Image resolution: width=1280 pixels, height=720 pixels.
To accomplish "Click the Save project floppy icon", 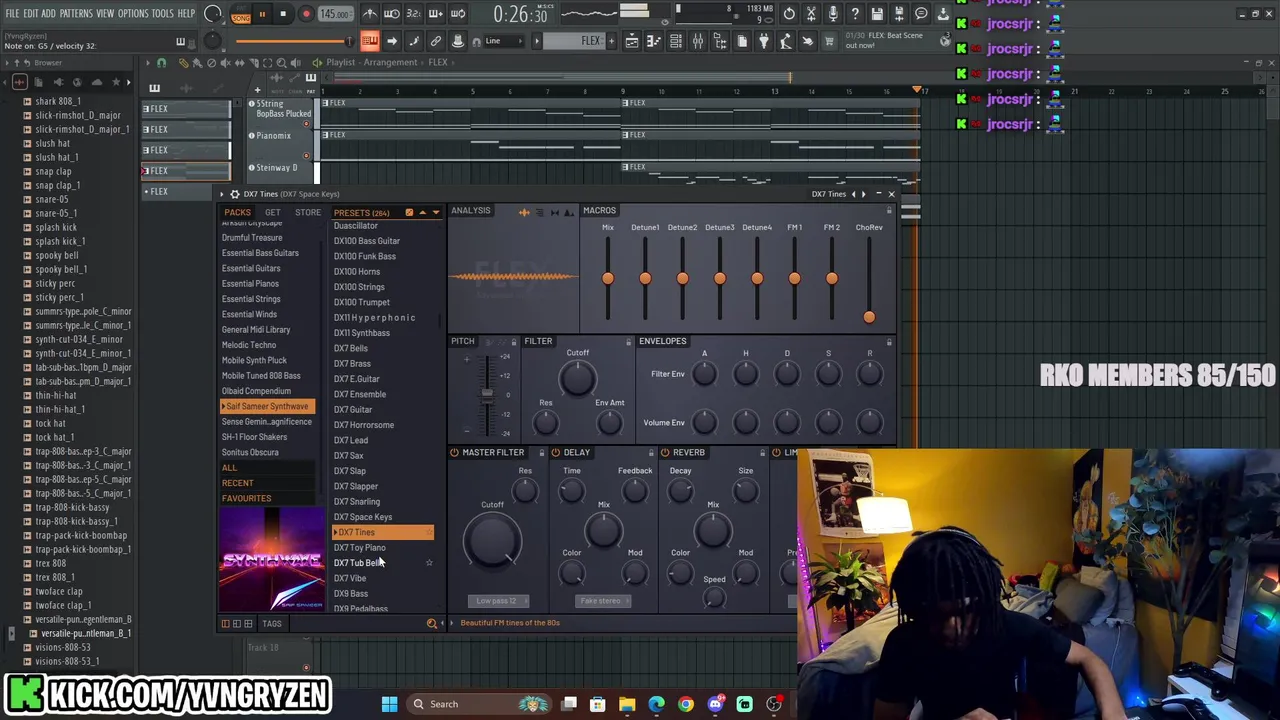I will point(877,14).
